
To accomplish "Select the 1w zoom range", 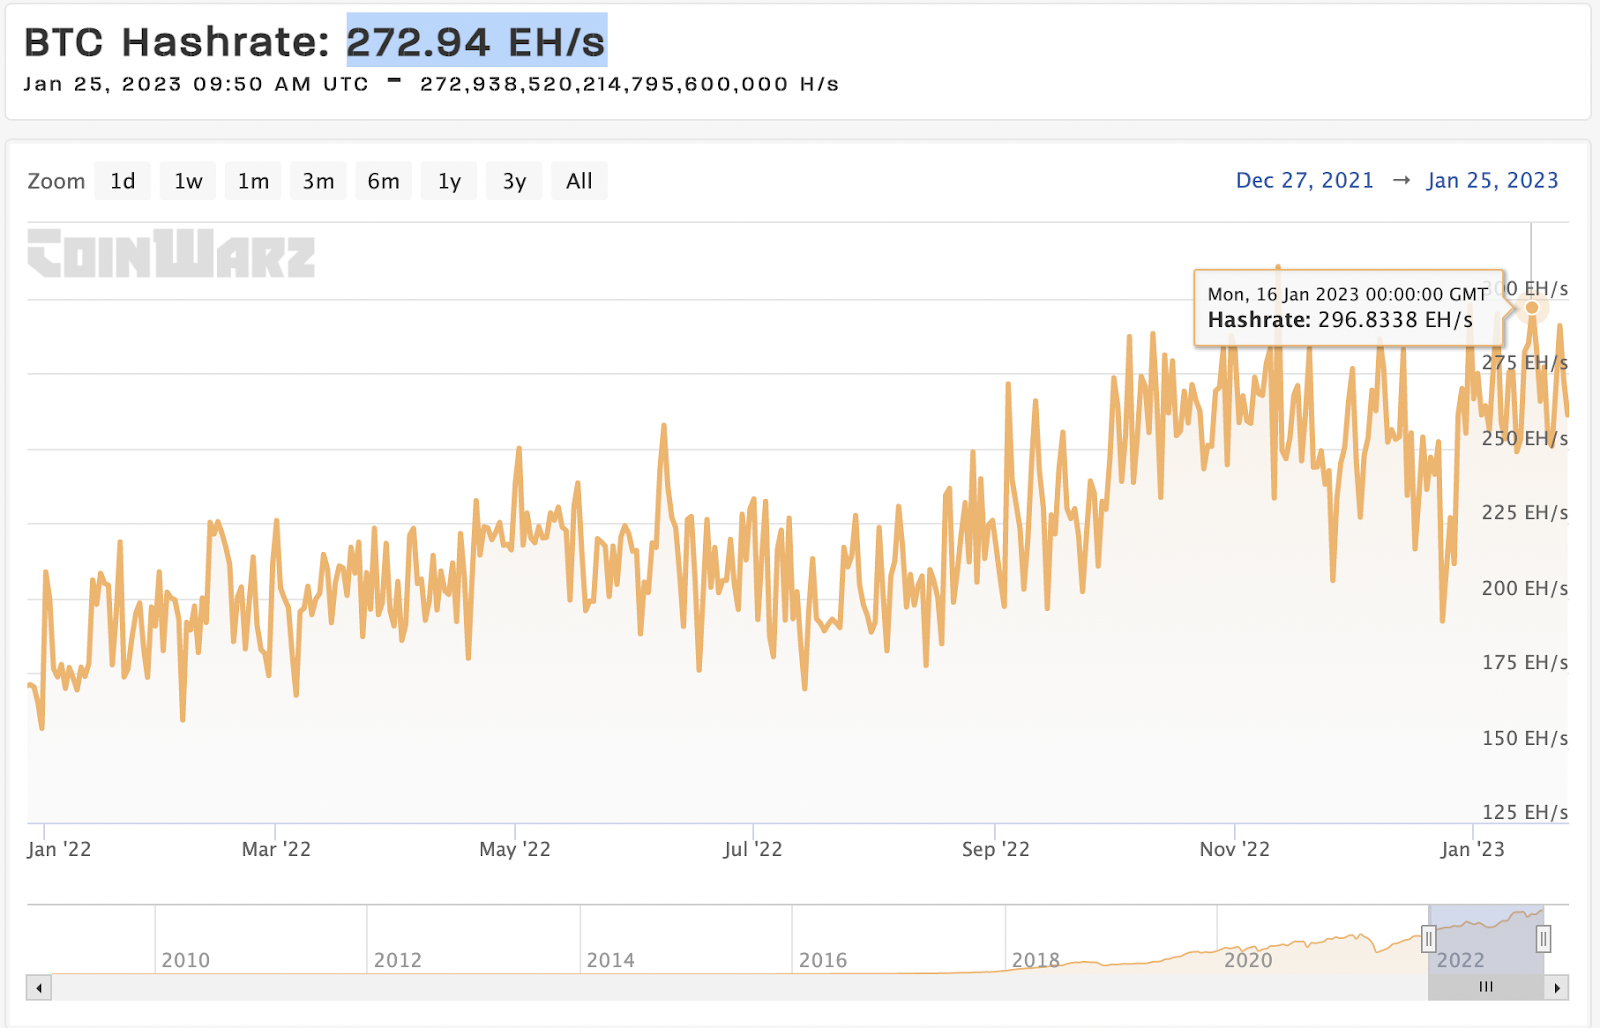I will click(188, 181).
